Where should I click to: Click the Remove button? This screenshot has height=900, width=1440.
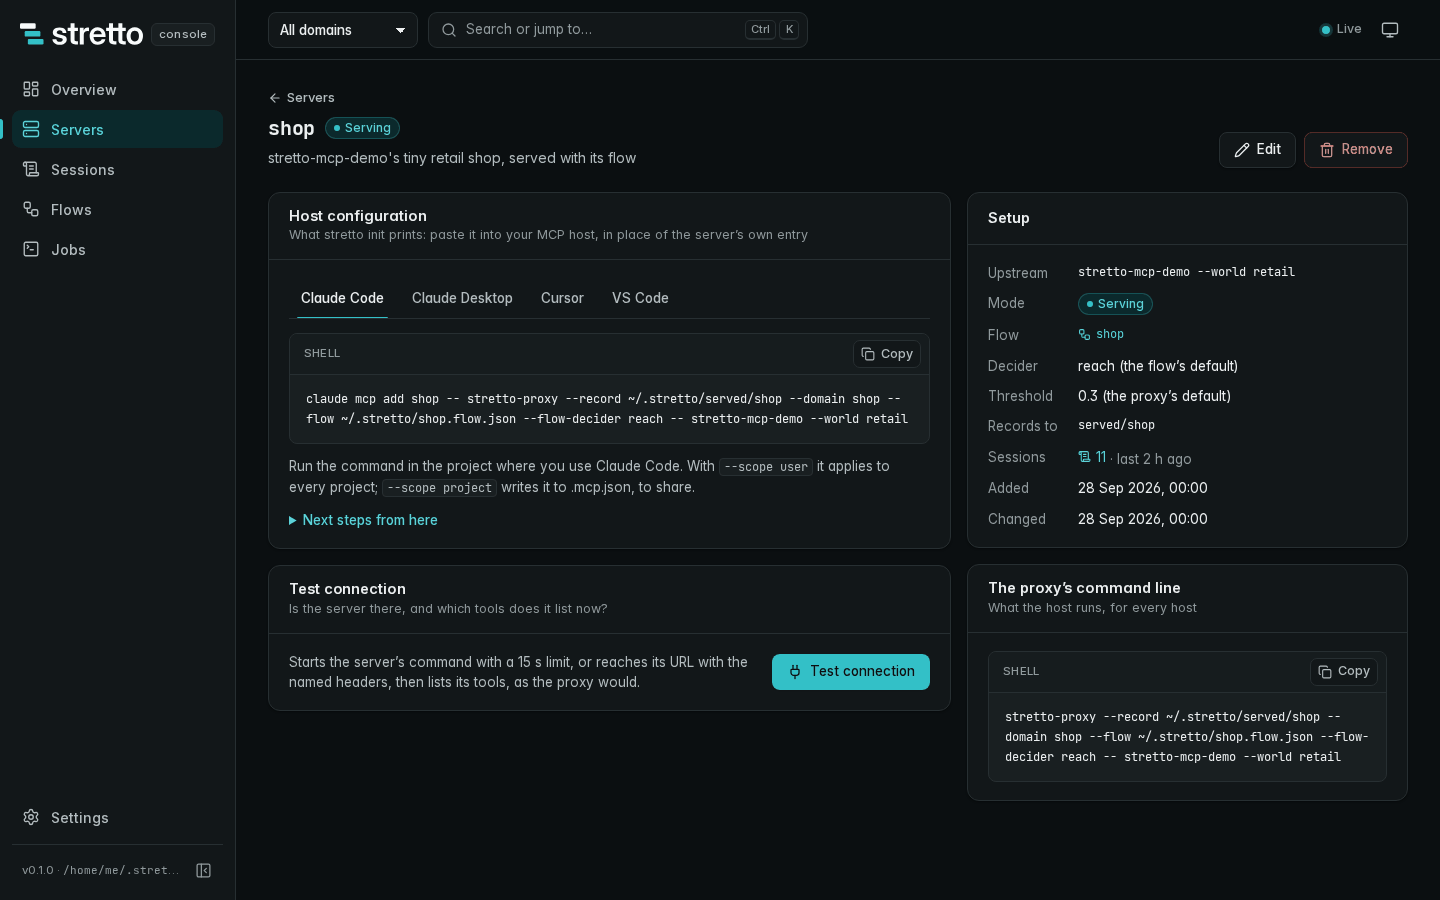point(1355,150)
